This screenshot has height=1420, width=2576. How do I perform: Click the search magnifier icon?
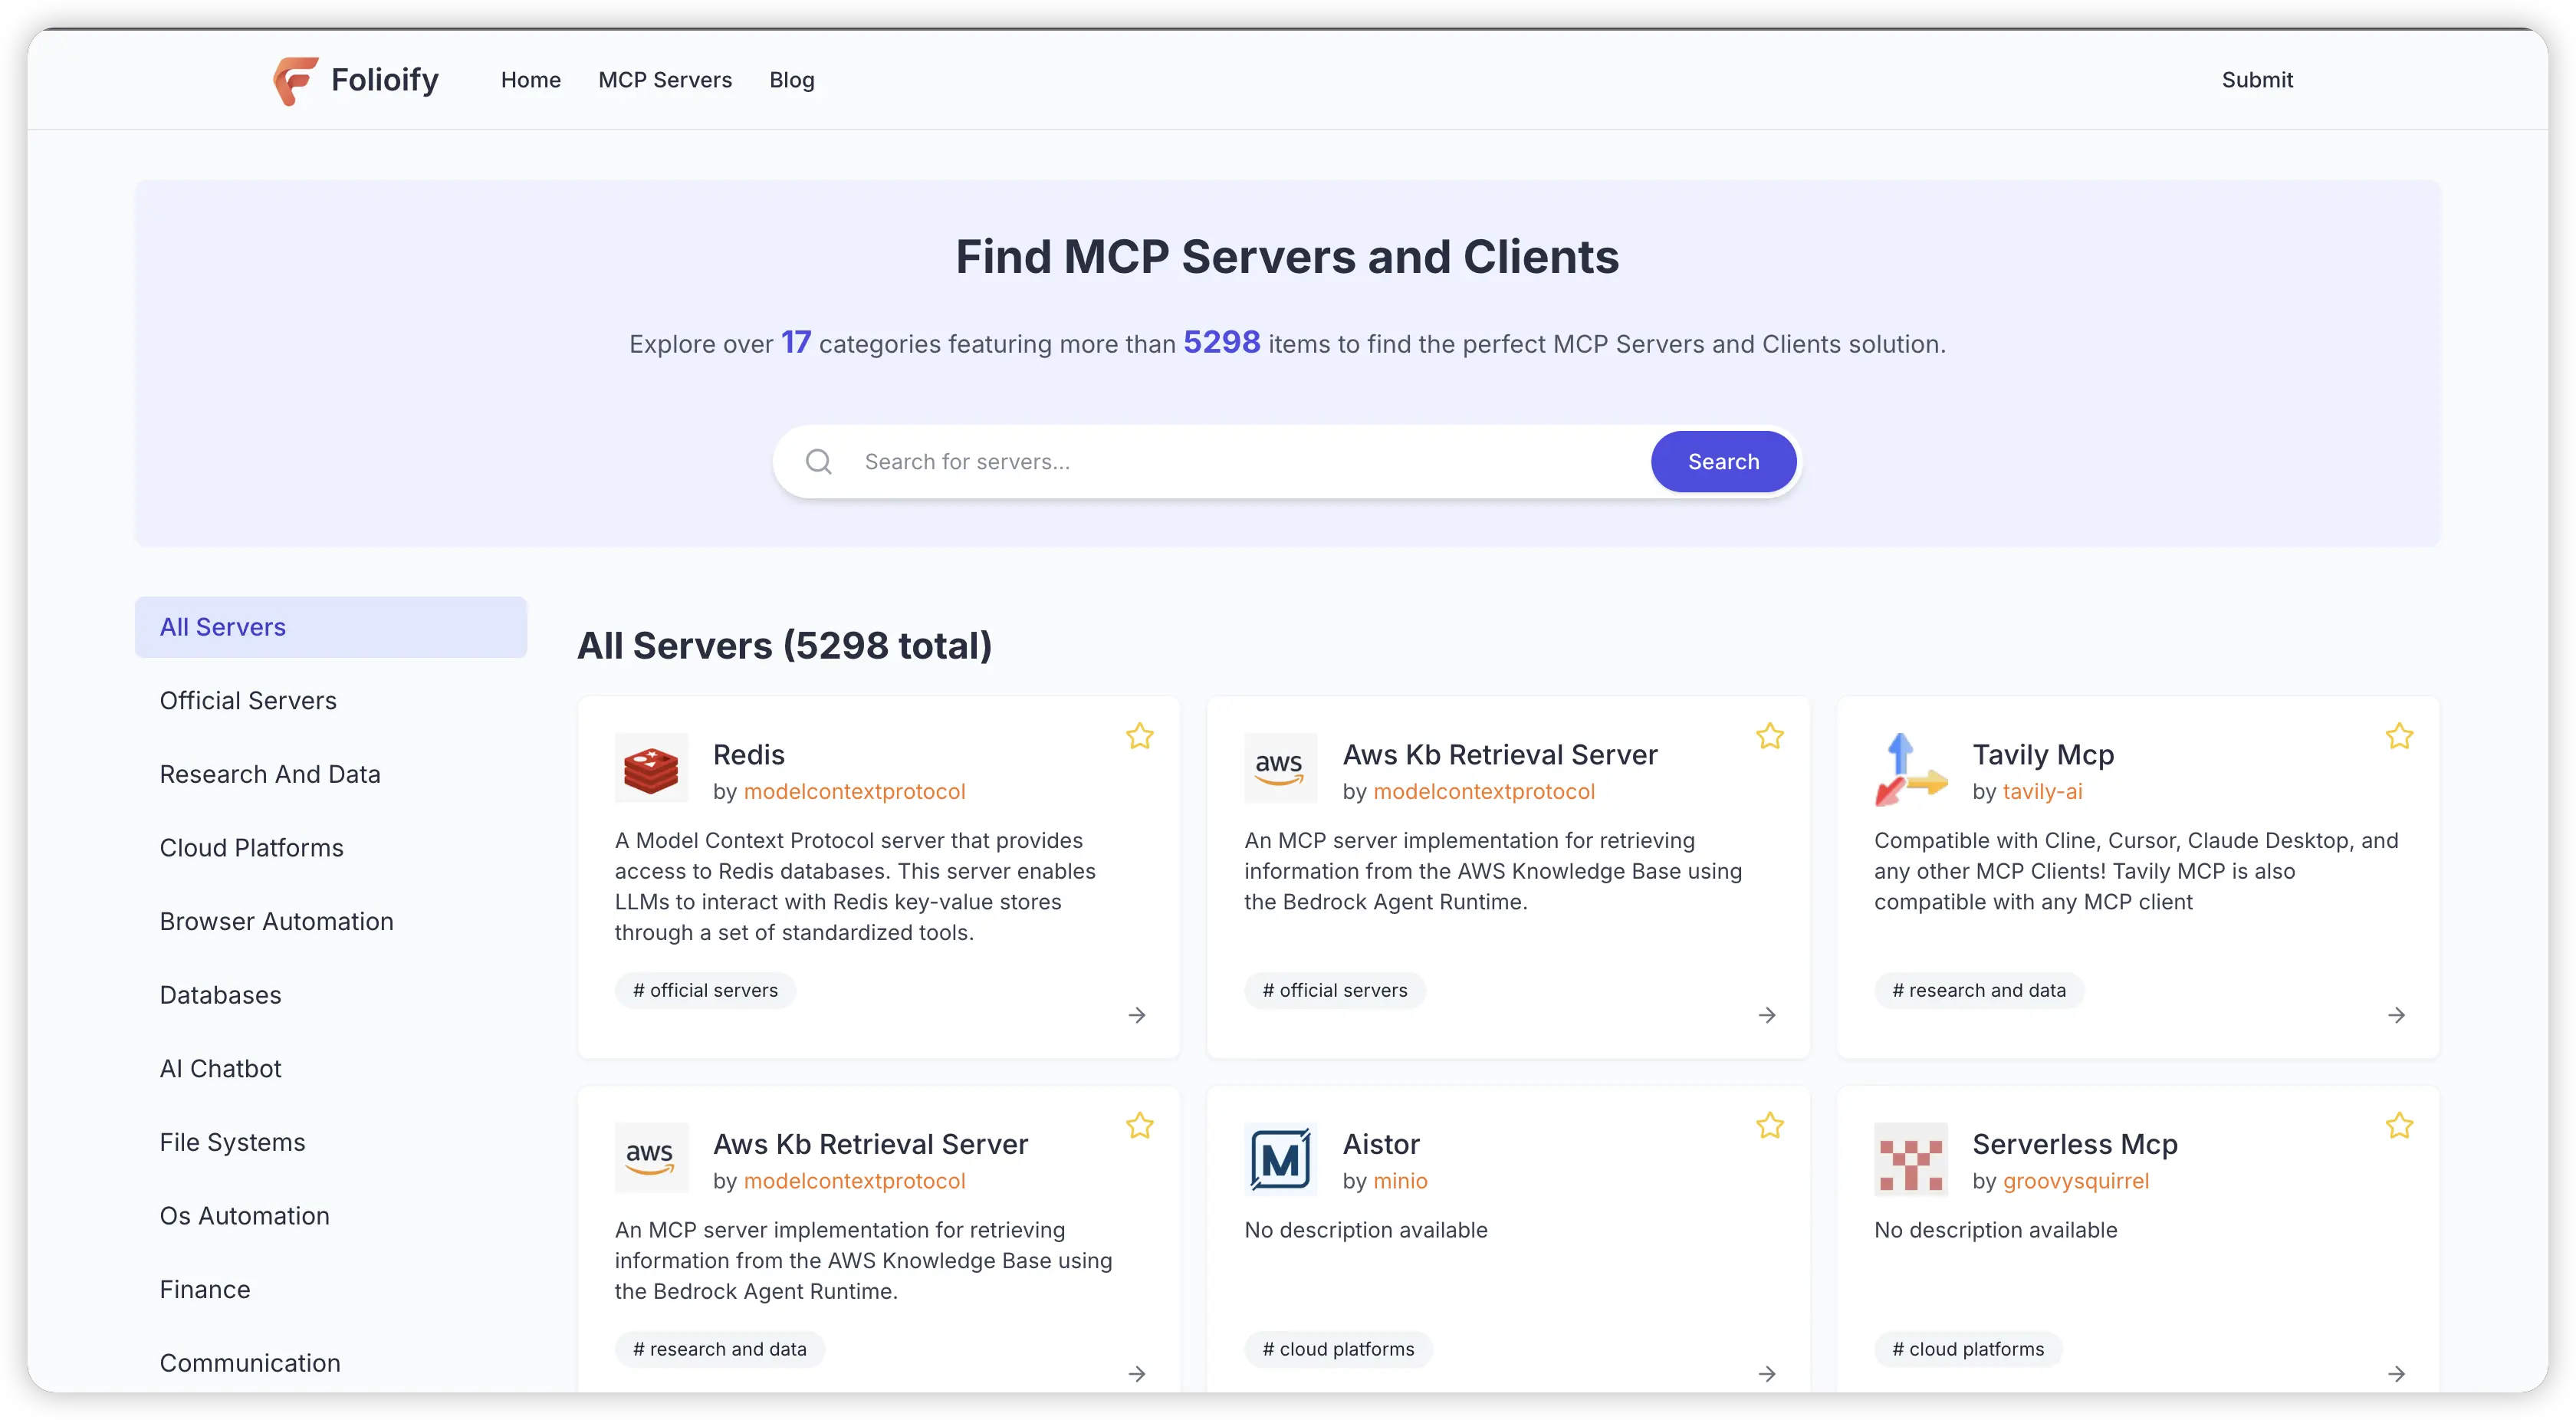[x=819, y=462]
